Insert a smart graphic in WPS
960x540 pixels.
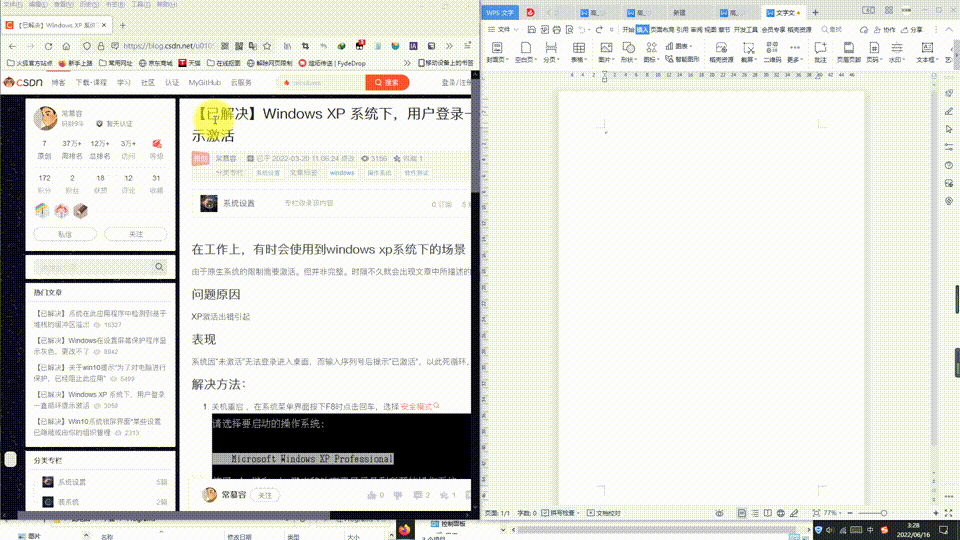click(683, 59)
